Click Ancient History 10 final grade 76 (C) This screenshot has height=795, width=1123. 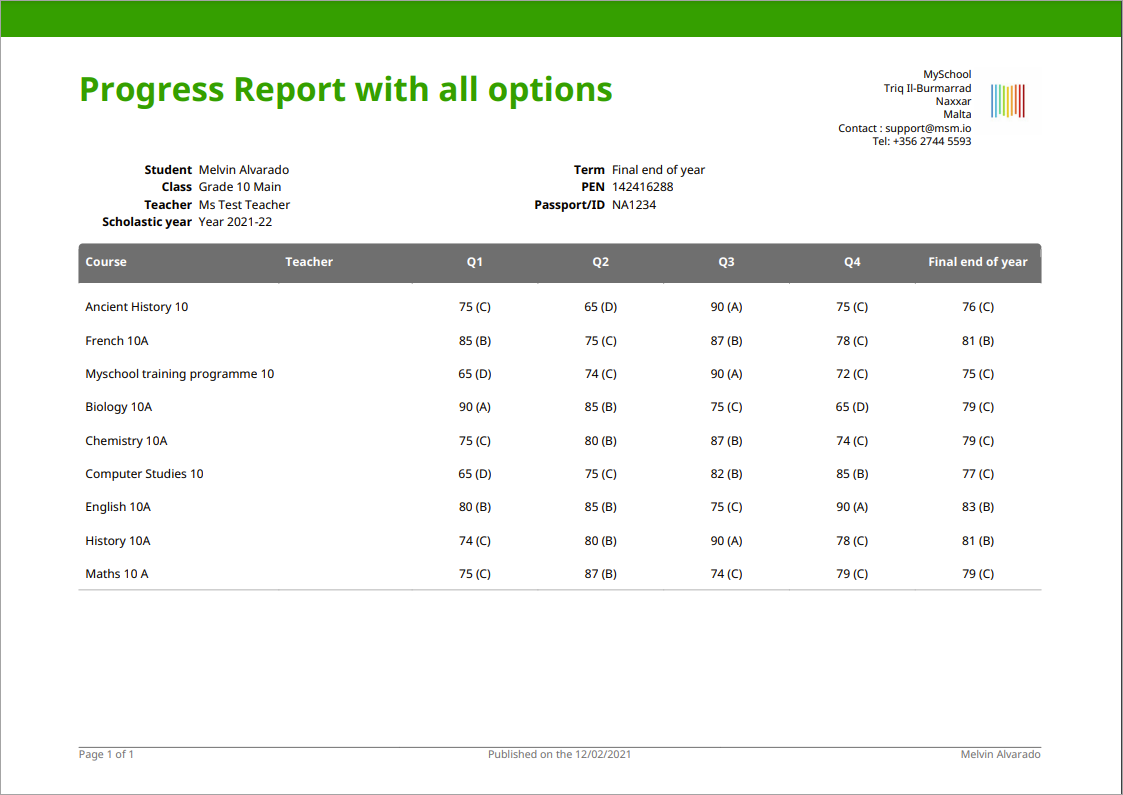point(978,307)
